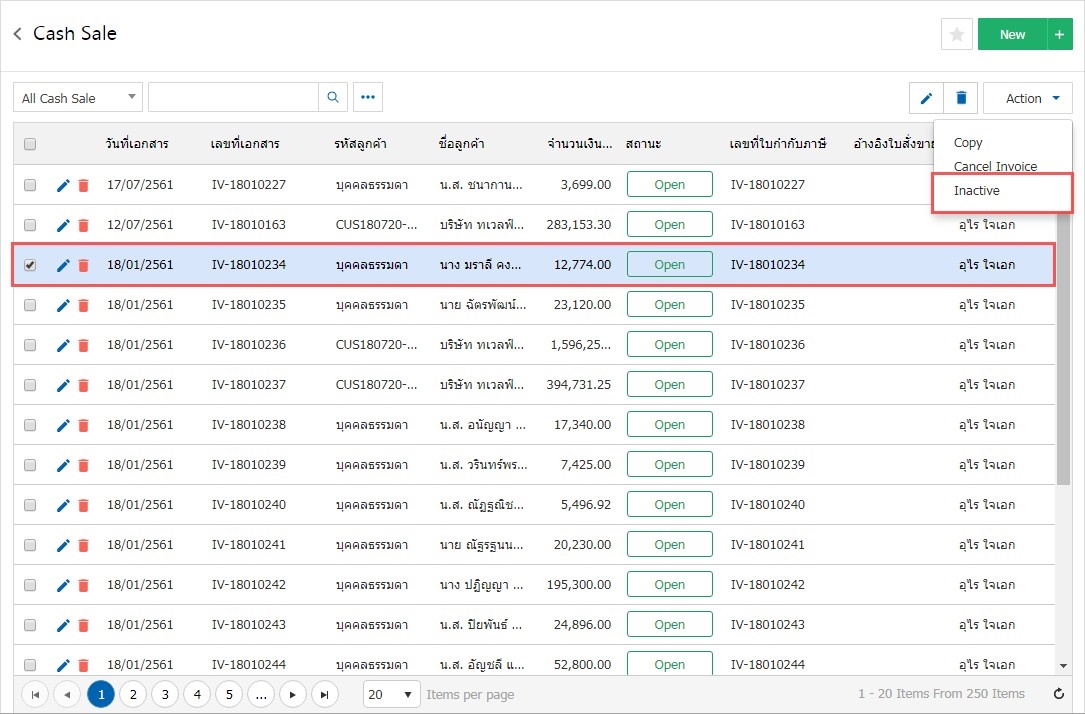Viewport: 1085px width, 714px height.
Task: Open the New plus dropdown
Action: [x=1059, y=34]
